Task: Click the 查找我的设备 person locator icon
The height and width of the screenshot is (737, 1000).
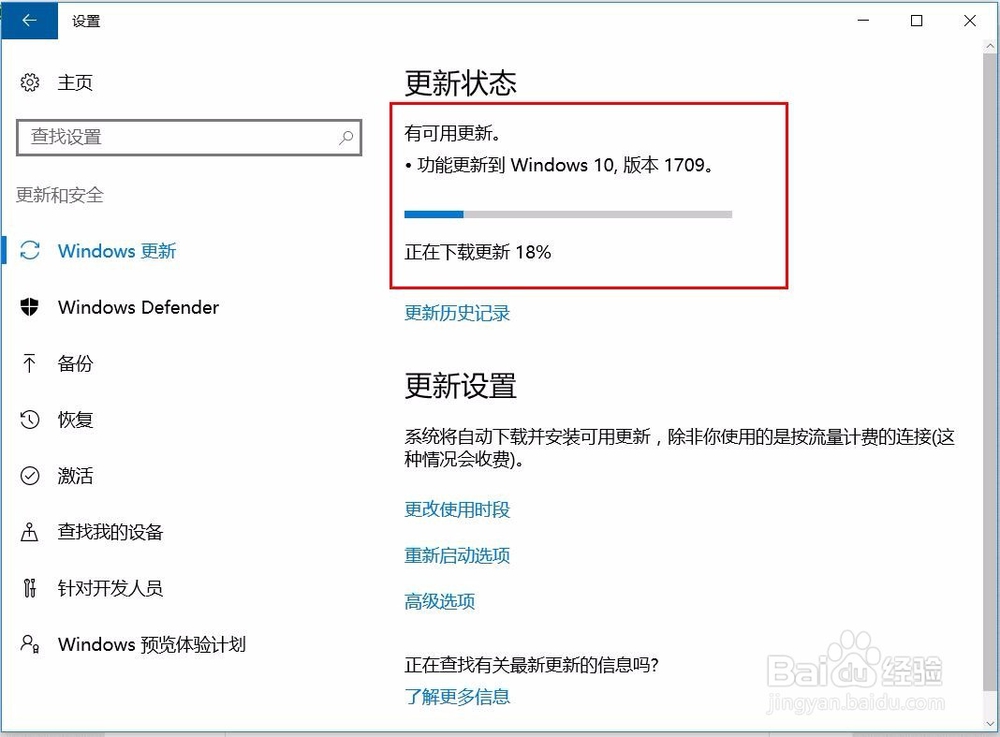Action: point(29,532)
